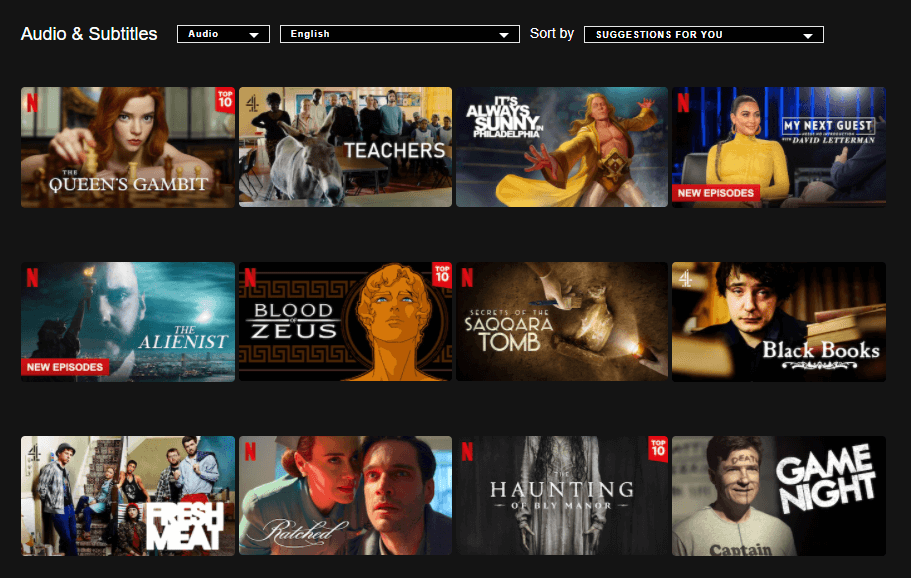Click Top 10 badge on Queen's Gambit

click(225, 99)
